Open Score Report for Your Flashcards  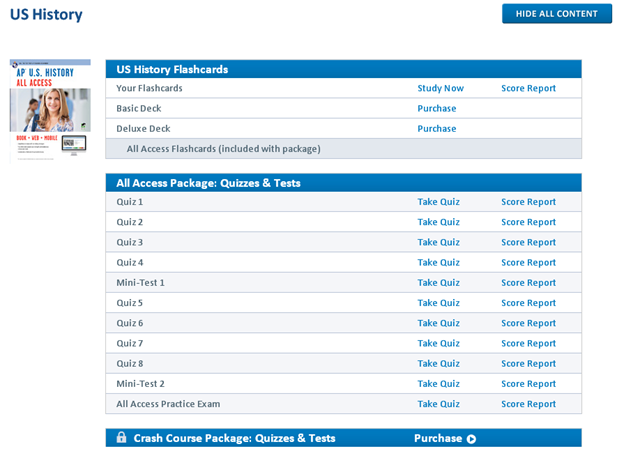pos(528,88)
